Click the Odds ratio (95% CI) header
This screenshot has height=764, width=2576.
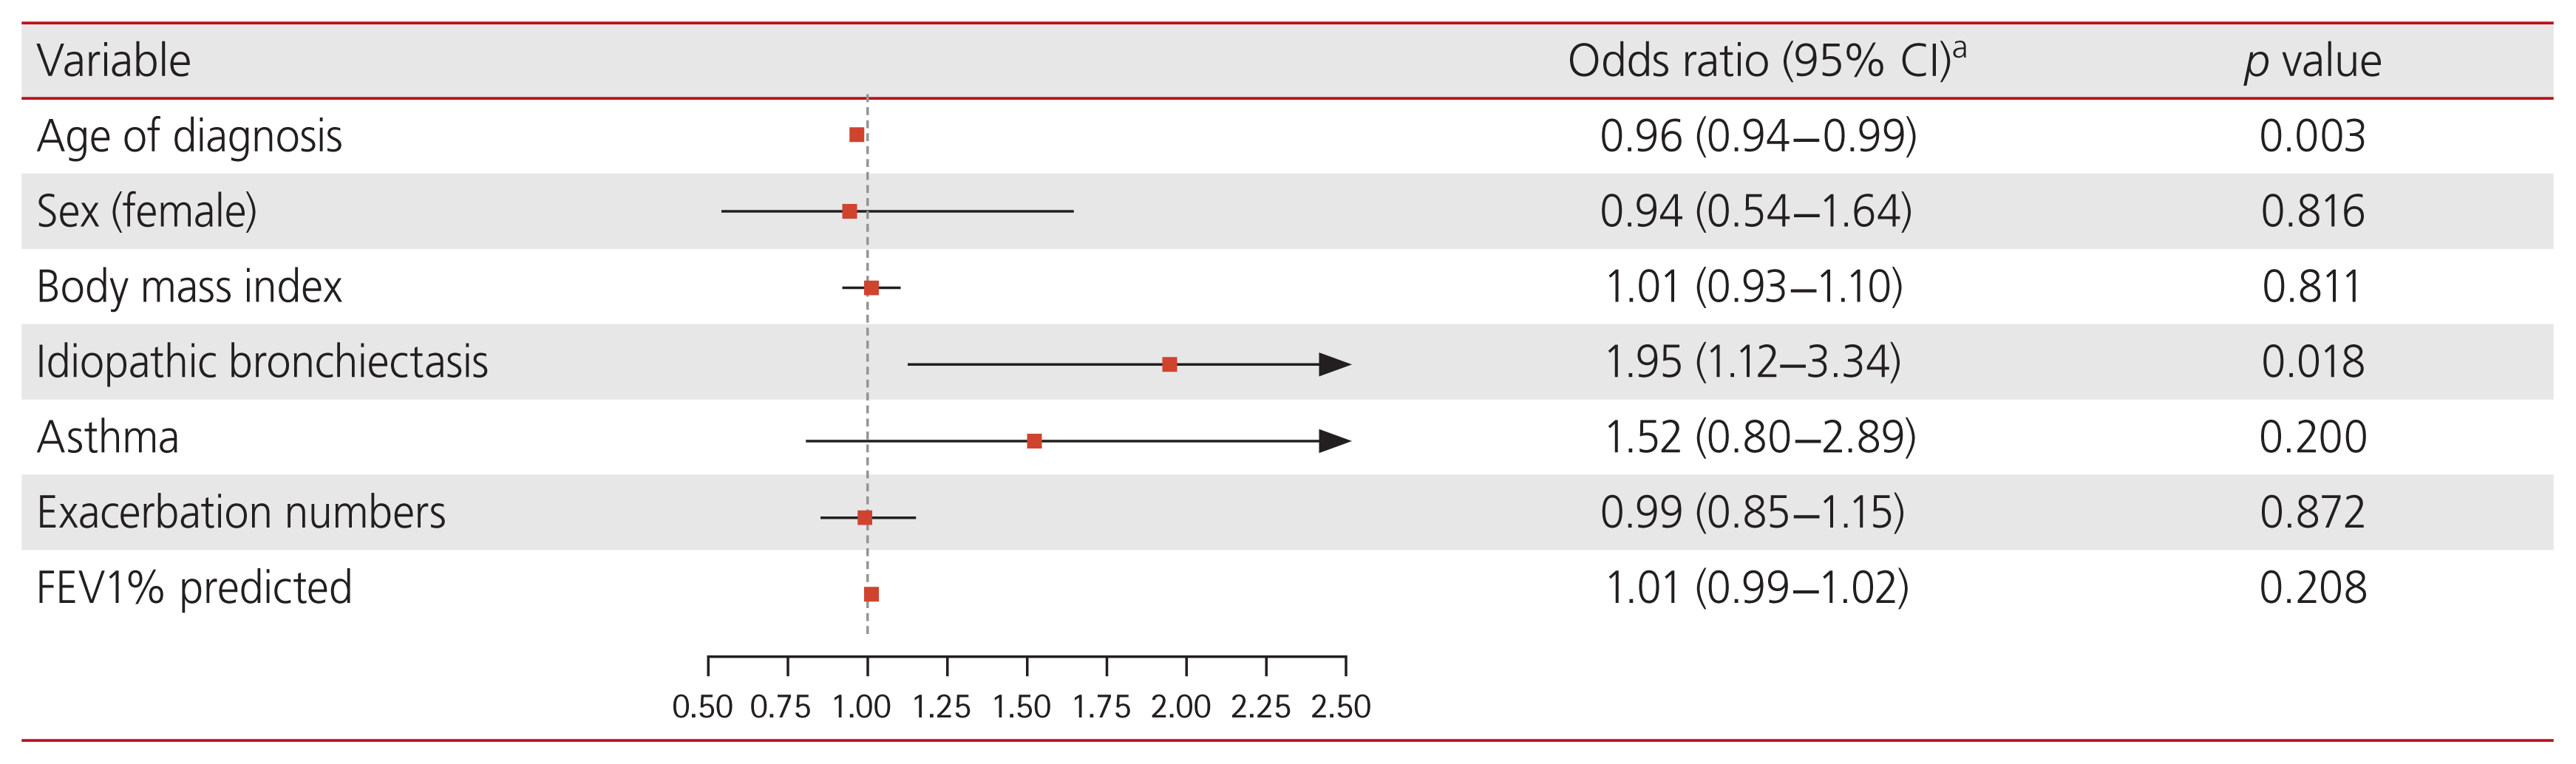[1766, 61]
